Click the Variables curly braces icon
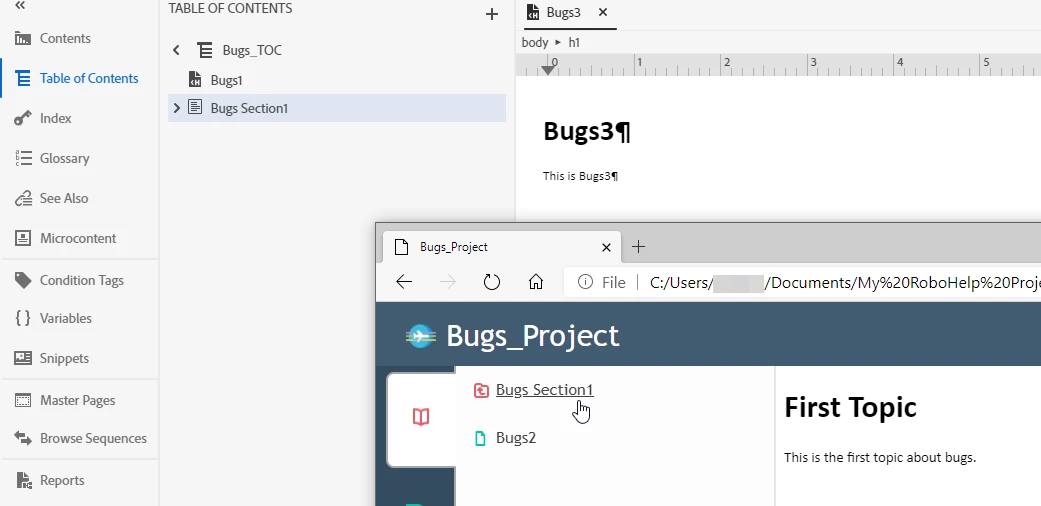Screen dimensions: 1041x506 point(23,318)
